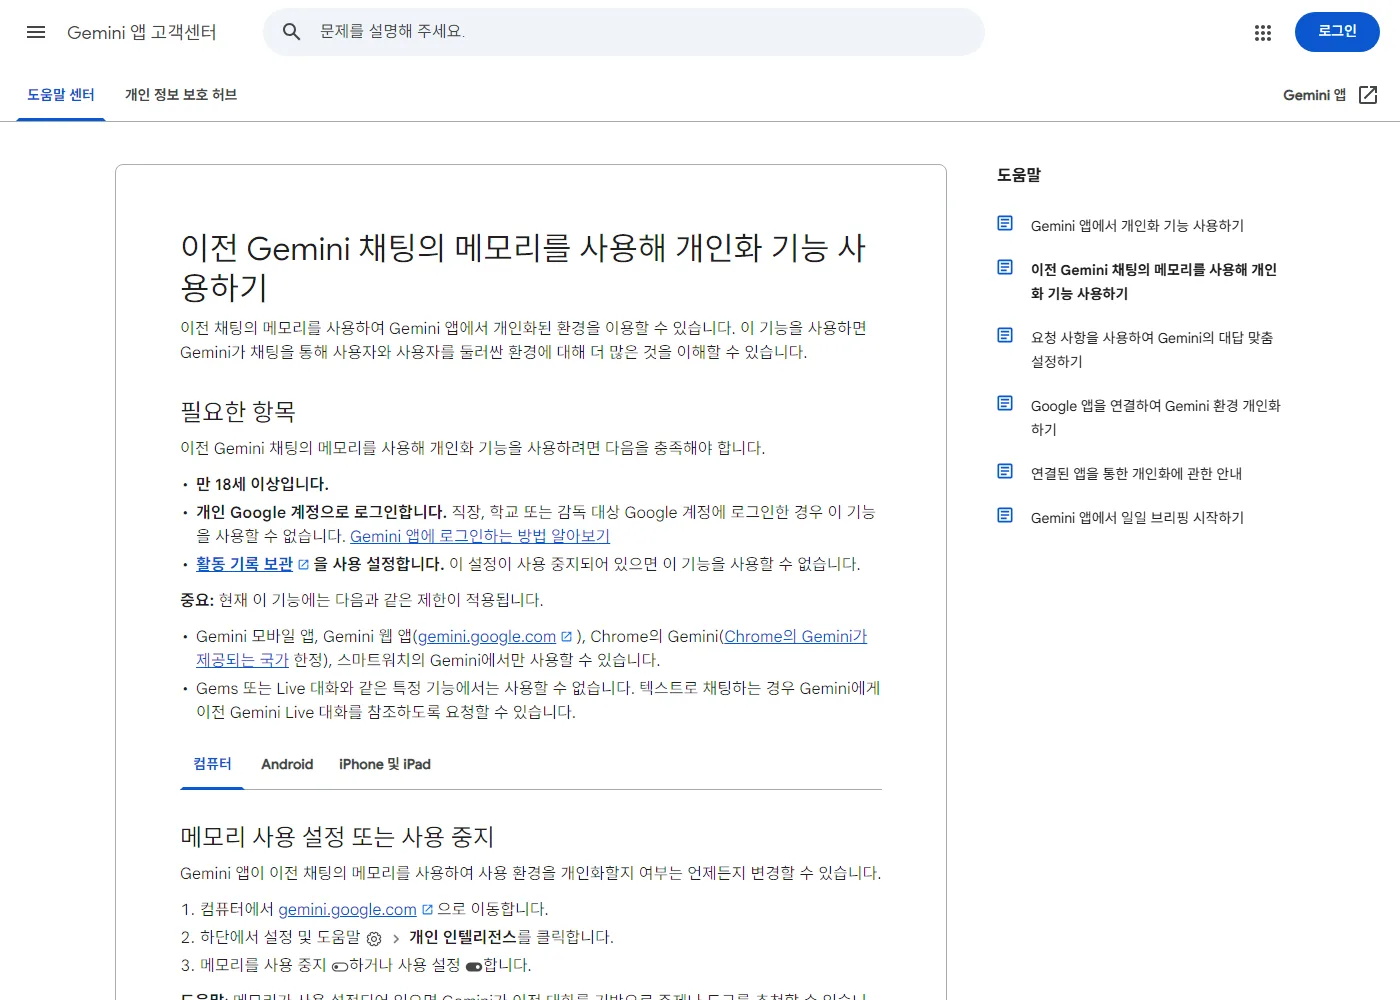Open 'Gemini 앱에 로그인하는 방법 알아보기' link
This screenshot has width=1400, height=1000.
[x=480, y=536]
